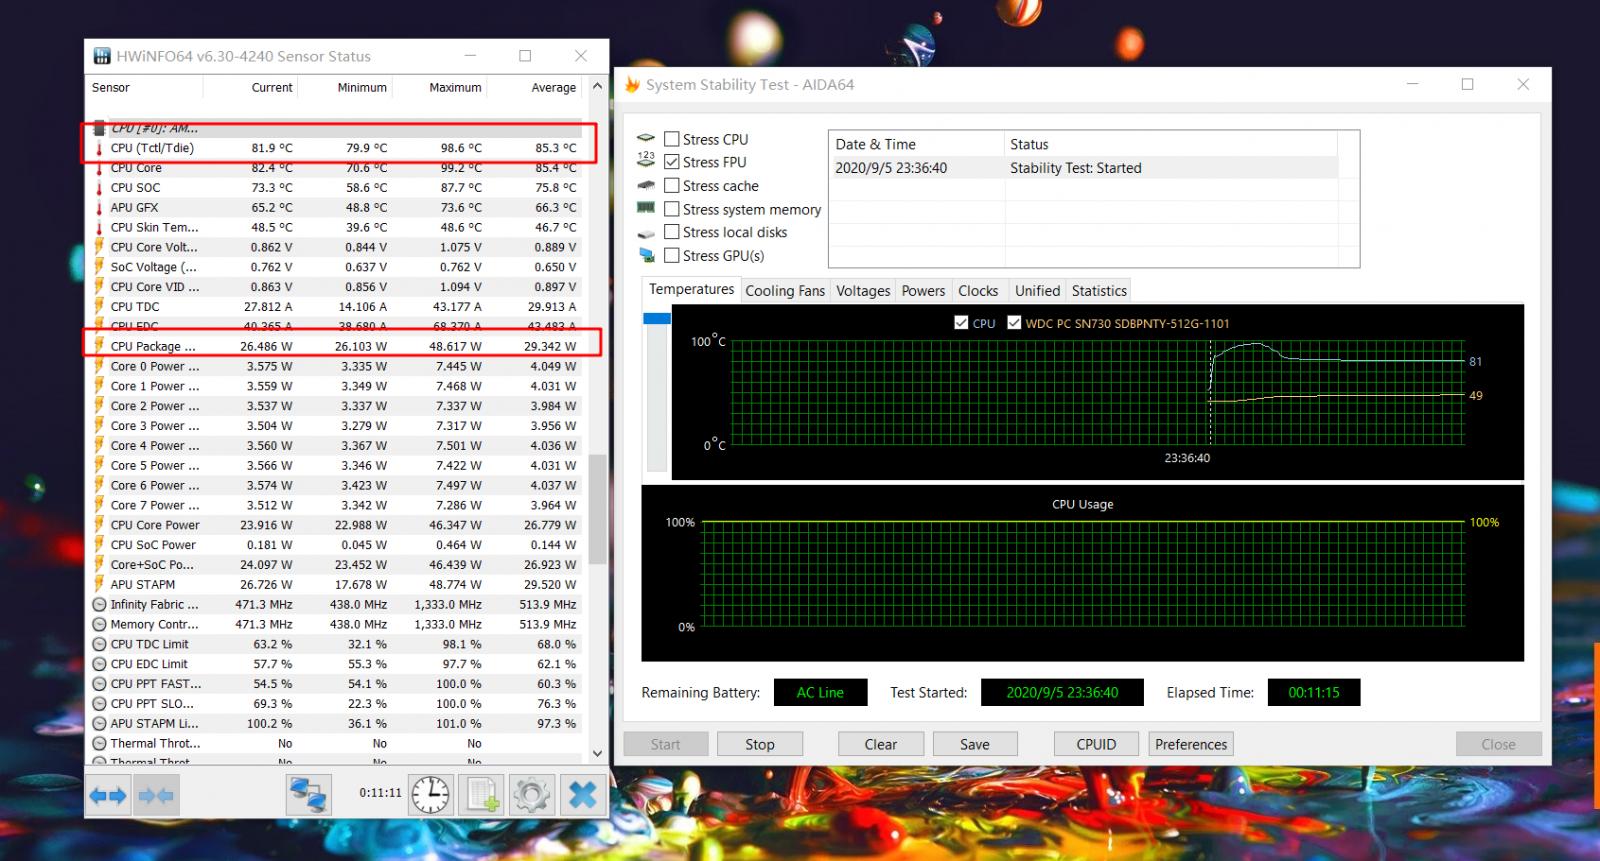Click the circle icon beside APU STAPM Limit
Screen dimensions: 1600x861
(x=99, y=724)
